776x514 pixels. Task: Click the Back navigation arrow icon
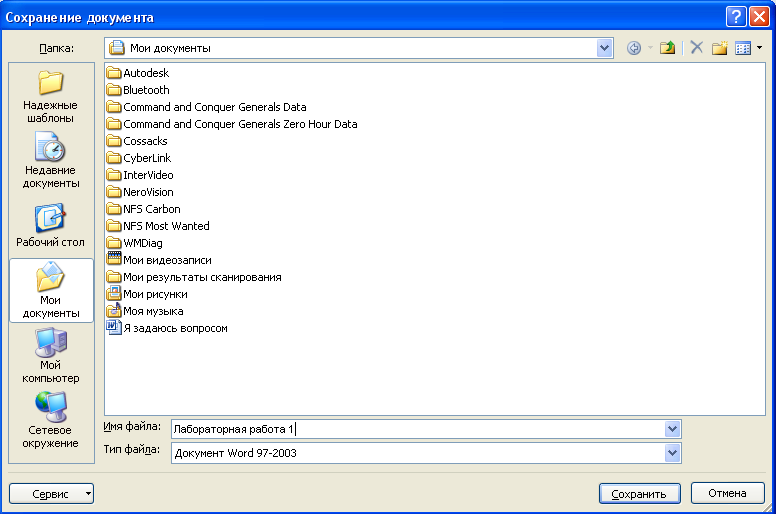(x=634, y=48)
